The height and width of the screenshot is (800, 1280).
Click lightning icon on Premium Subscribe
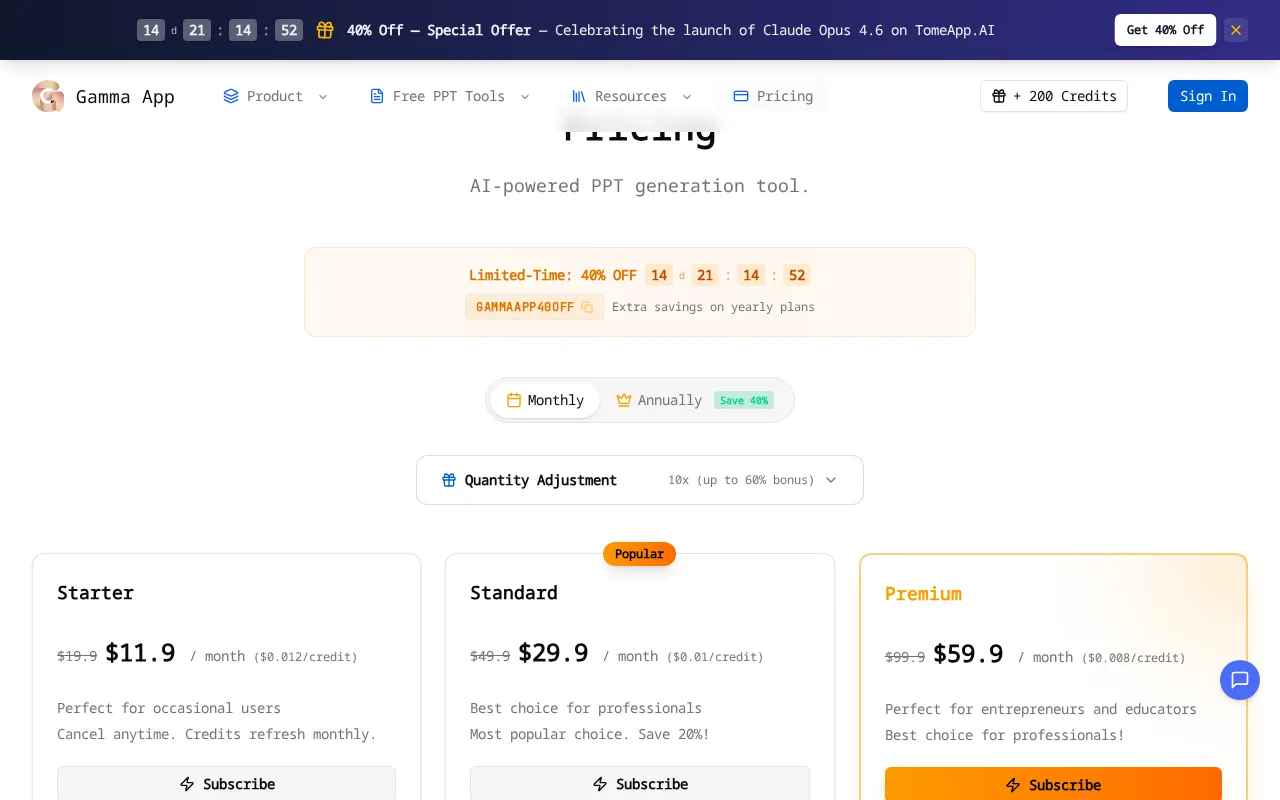pos(1013,785)
